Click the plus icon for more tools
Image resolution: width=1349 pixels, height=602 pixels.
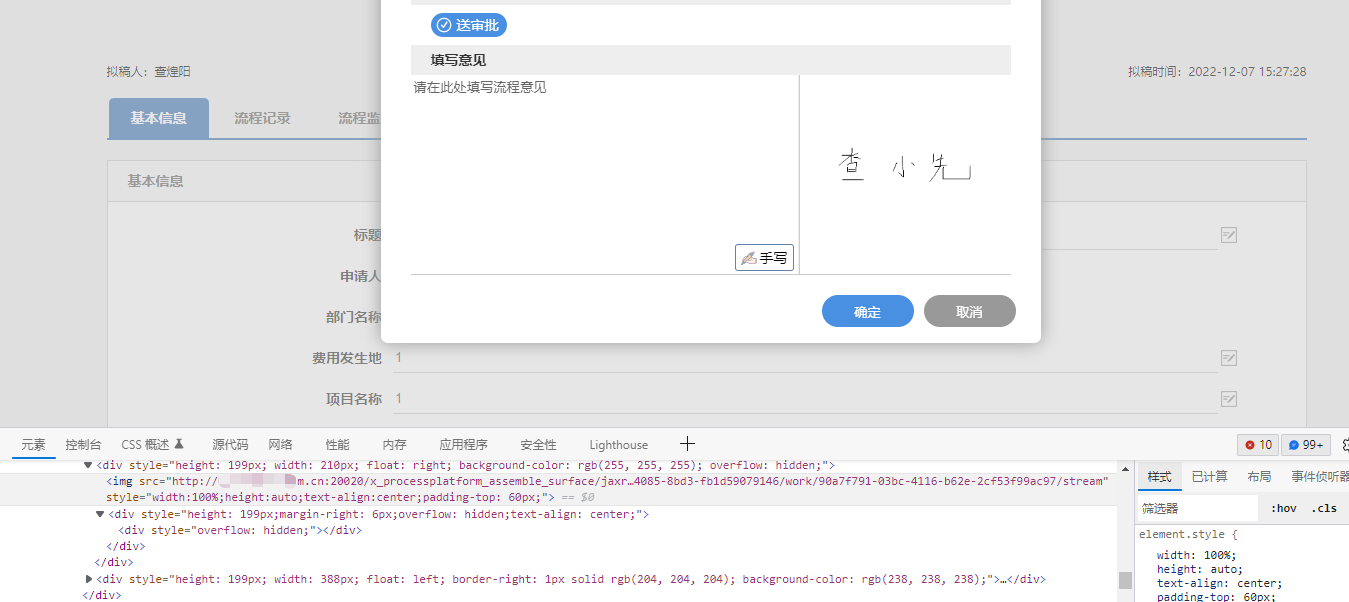687,444
